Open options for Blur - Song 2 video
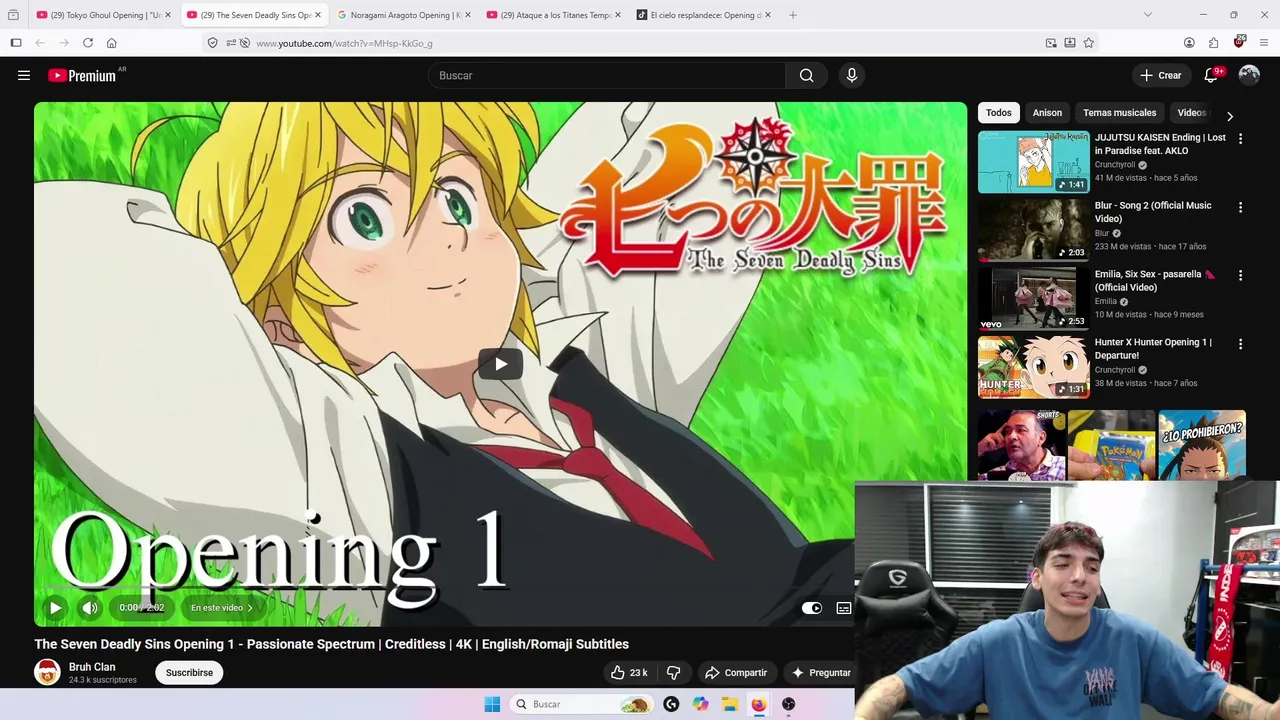Image resolution: width=1280 pixels, height=720 pixels. click(1240, 207)
